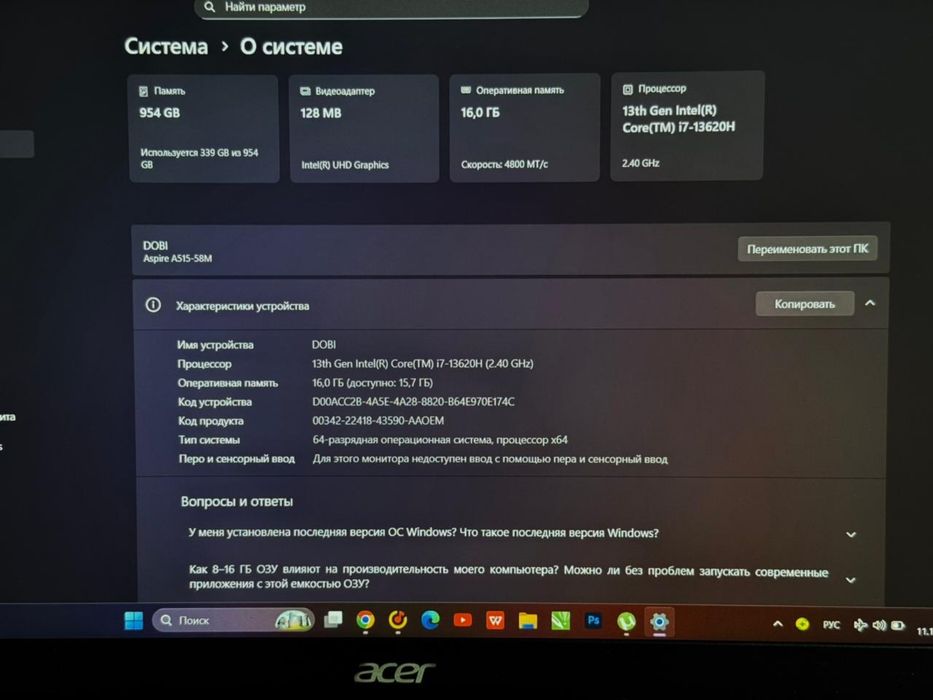The width and height of the screenshot is (933, 700).
Task: Open the orange music player taskbar icon
Action: point(397,621)
